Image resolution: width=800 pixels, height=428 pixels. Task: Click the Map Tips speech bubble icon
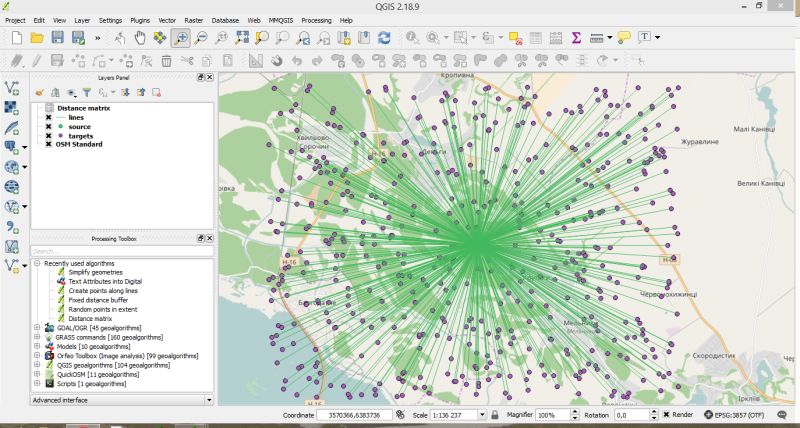tap(623, 37)
